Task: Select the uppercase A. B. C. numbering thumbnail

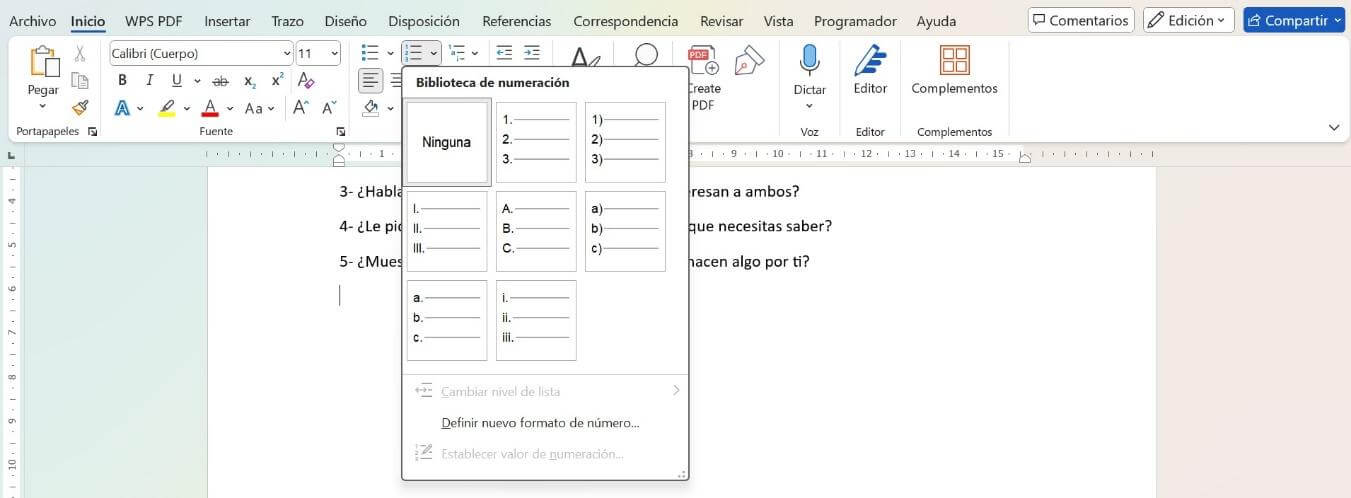Action: (x=536, y=231)
